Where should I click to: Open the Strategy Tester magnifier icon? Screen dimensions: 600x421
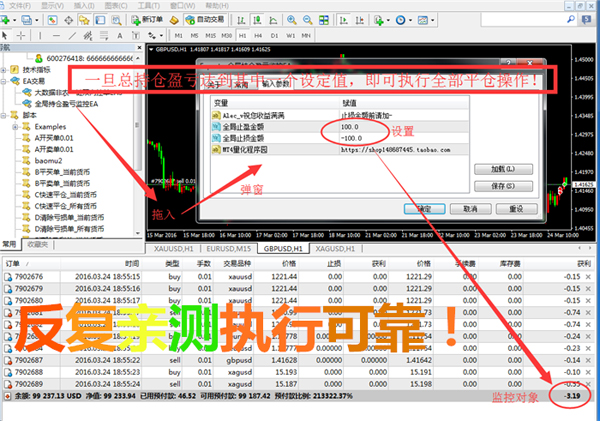pos(116,20)
